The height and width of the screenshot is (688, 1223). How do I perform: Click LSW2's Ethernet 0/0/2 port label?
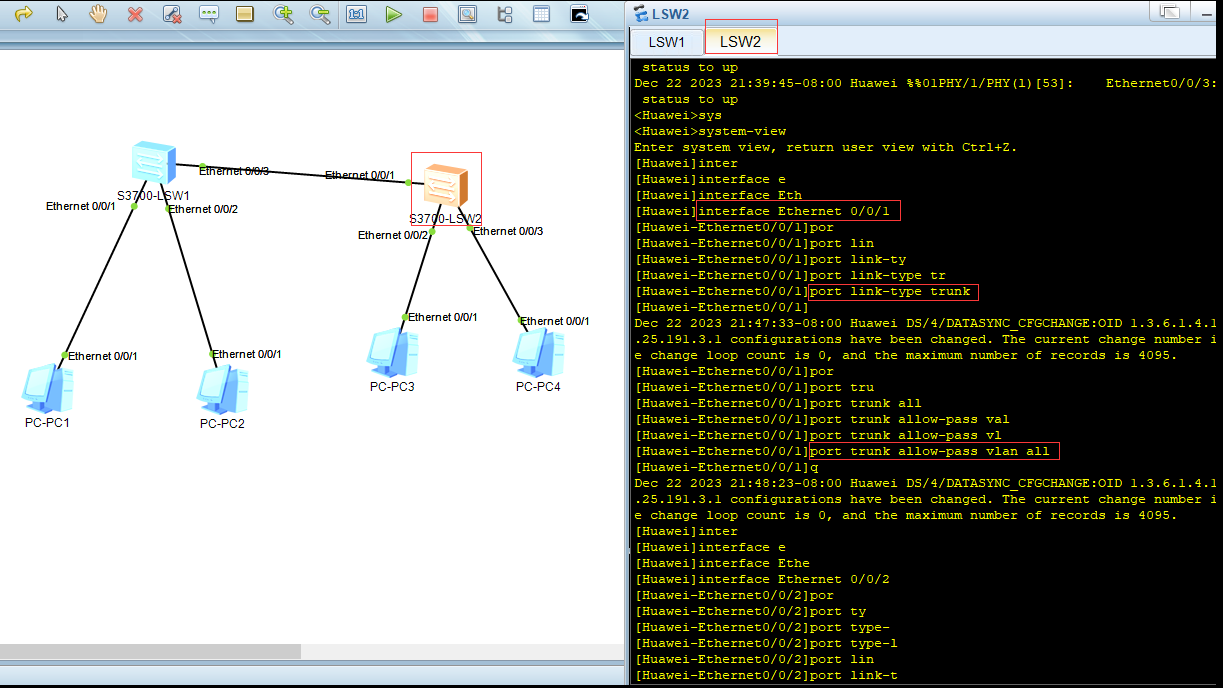click(393, 235)
